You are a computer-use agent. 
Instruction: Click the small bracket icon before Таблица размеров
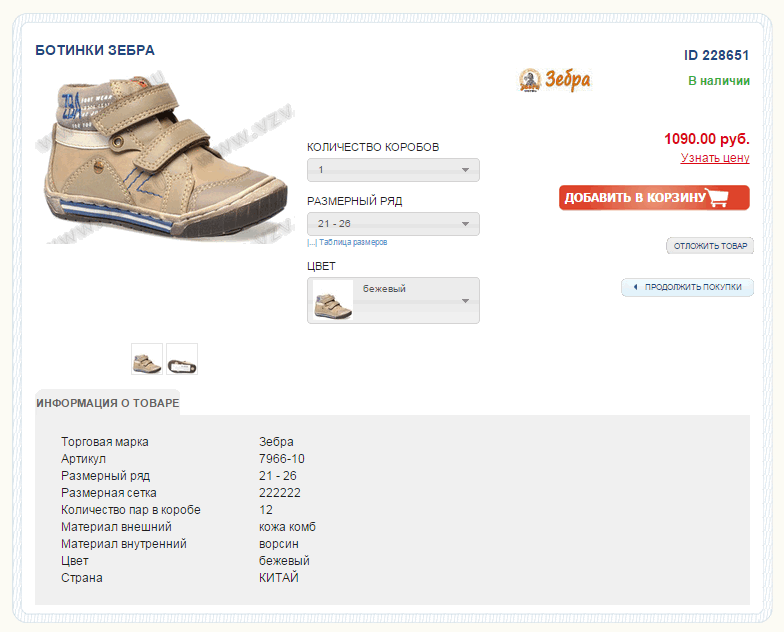(312, 243)
